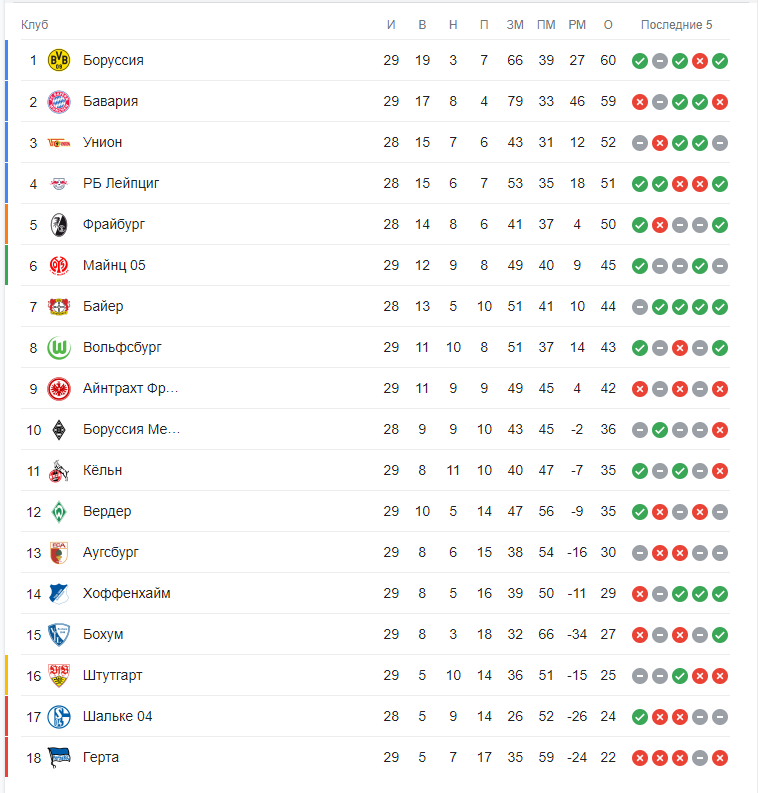758x793 pixels.
Task: Click Bochum's green win indicator
Action: pyautogui.click(x=720, y=635)
